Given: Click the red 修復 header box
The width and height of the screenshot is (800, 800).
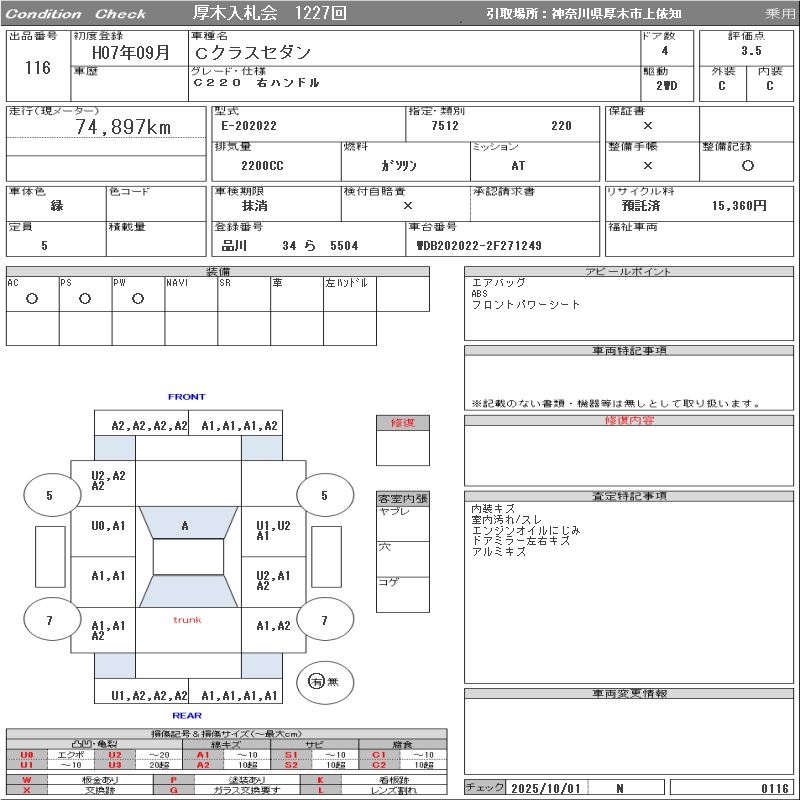Looking at the screenshot, I should tap(402, 423).
